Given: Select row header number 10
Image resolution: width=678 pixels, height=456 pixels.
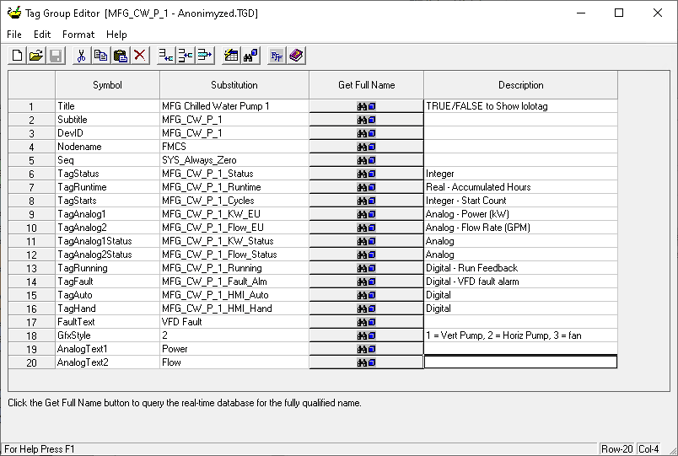Looking at the screenshot, I should pyautogui.click(x=32, y=228).
